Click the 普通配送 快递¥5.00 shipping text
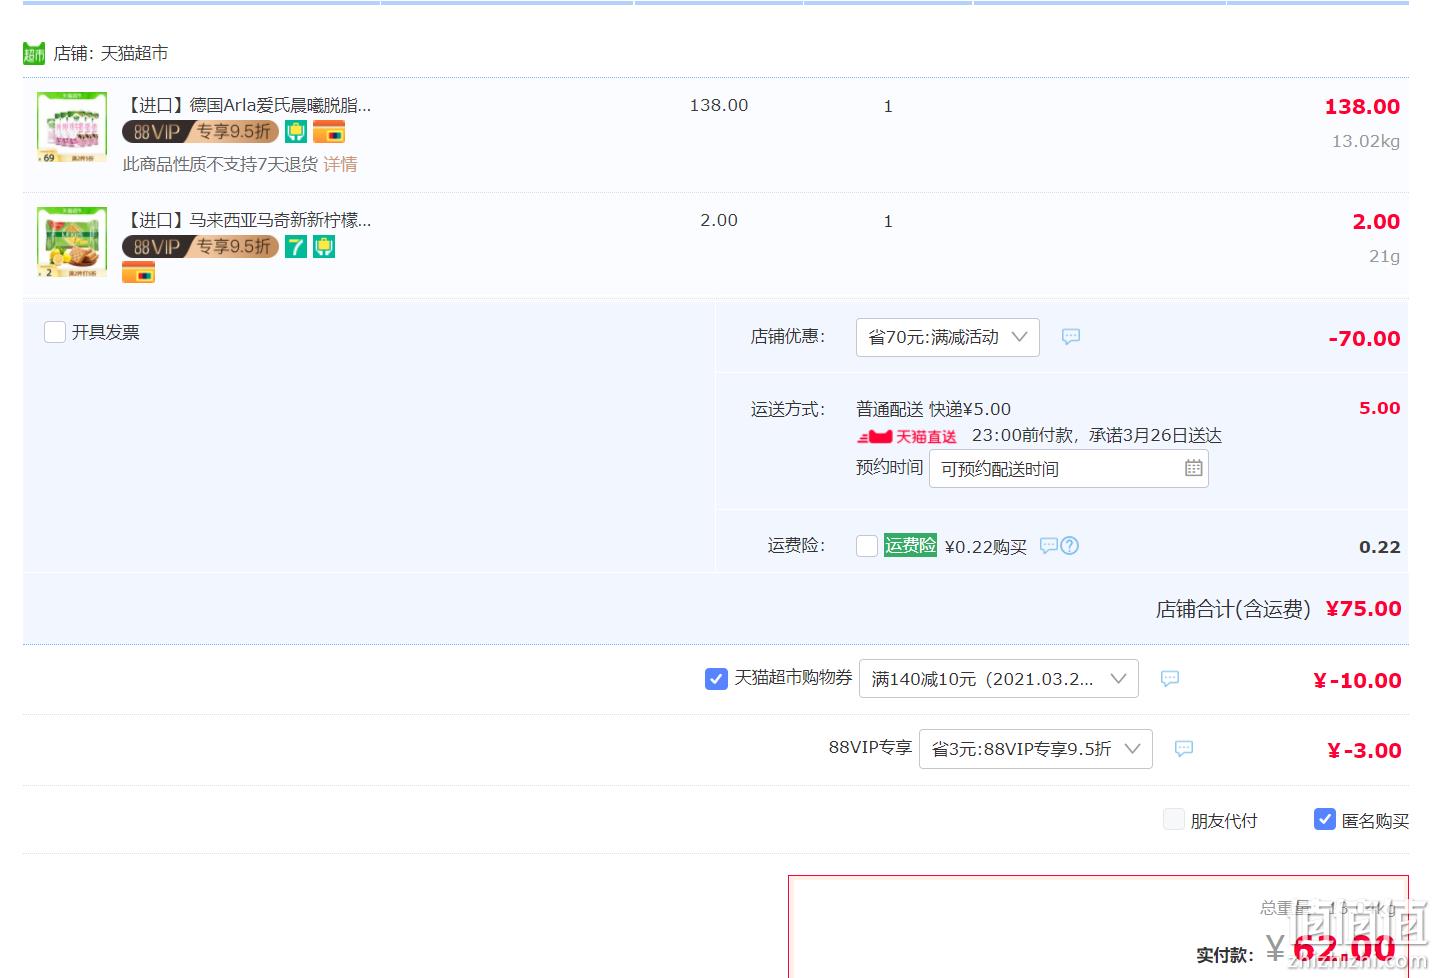1437x978 pixels. coord(933,409)
